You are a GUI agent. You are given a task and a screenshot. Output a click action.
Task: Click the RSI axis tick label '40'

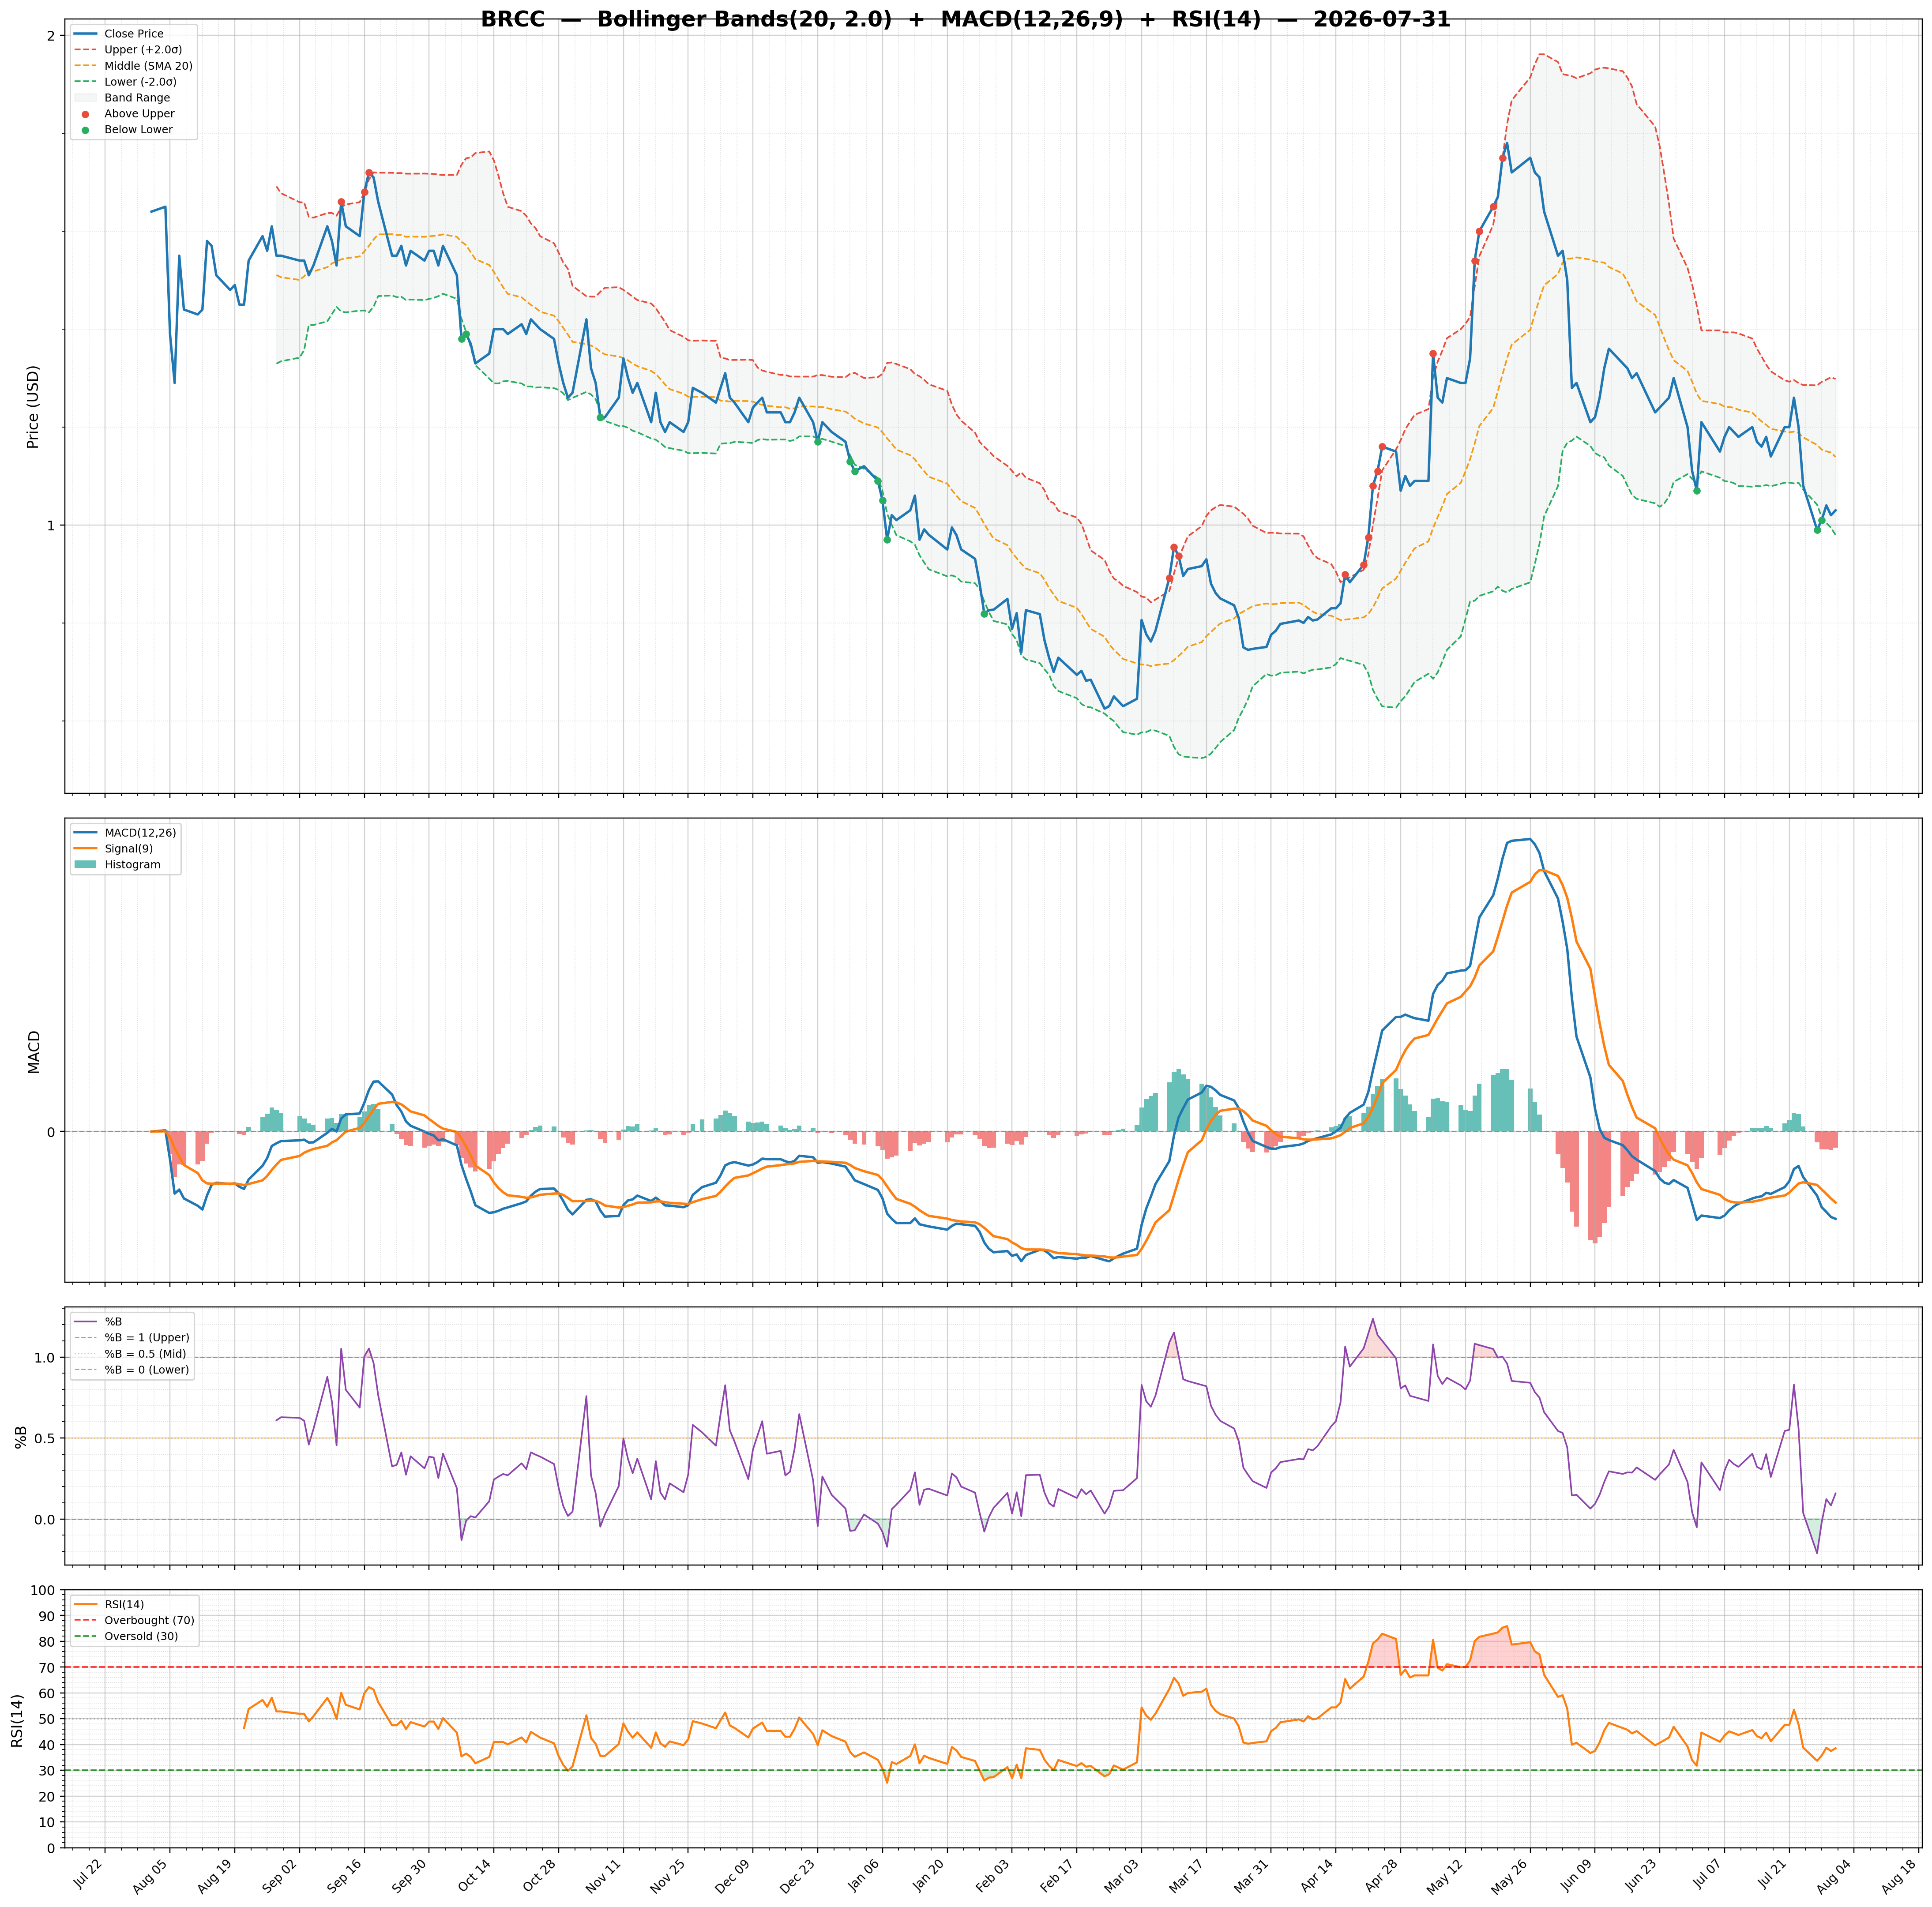47,1745
